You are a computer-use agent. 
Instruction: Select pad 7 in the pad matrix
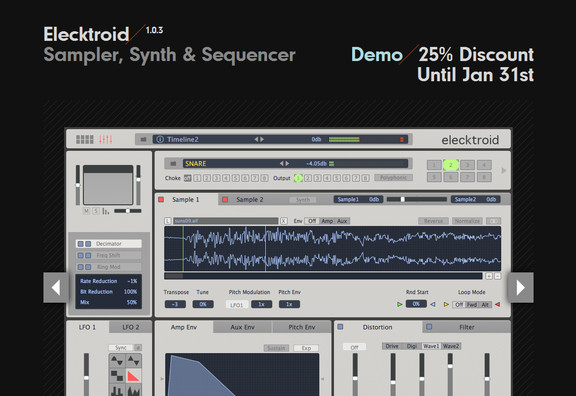pyautogui.click(x=467, y=177)
